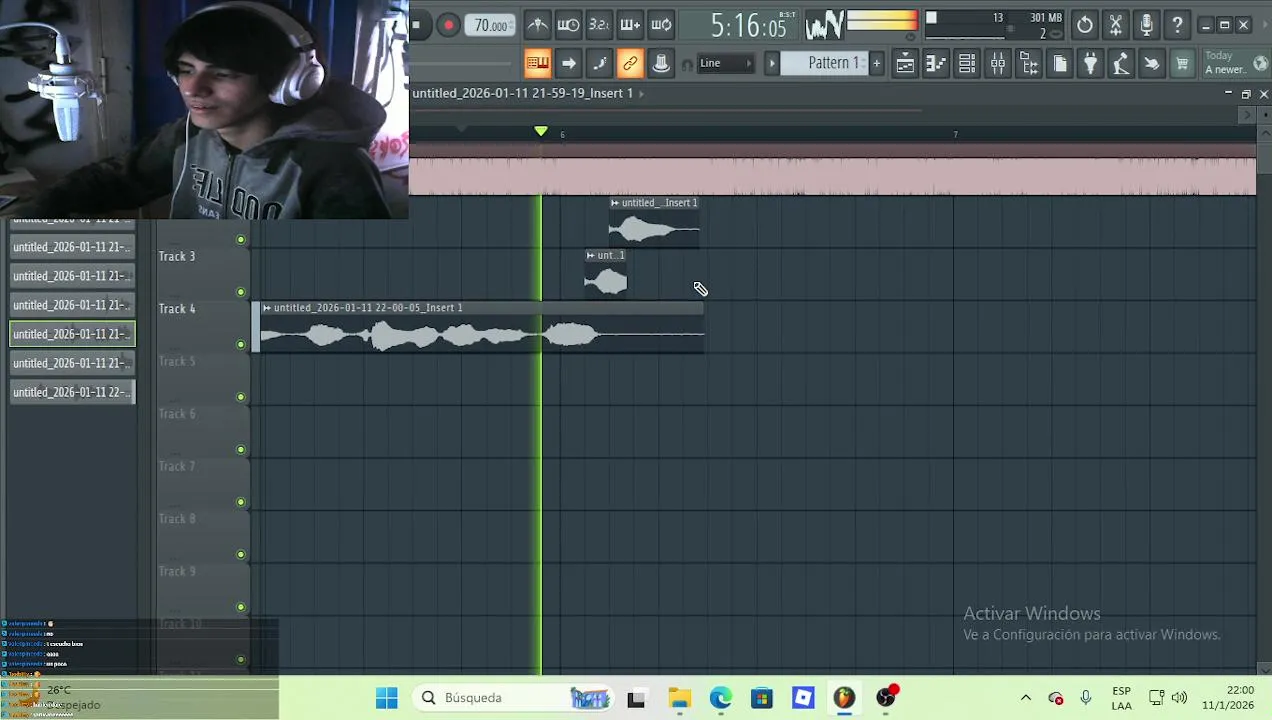Click the two-pages icon in toolbar
Viewport: 1272px width, 720px height.
(x=1060, y=64)
